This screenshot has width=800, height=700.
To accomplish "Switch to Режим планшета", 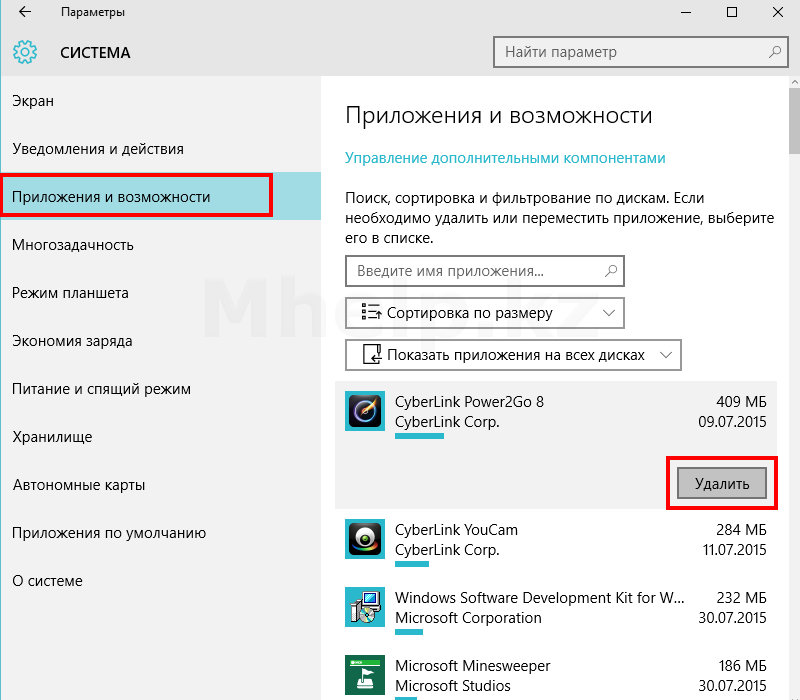I will point(160,293).
